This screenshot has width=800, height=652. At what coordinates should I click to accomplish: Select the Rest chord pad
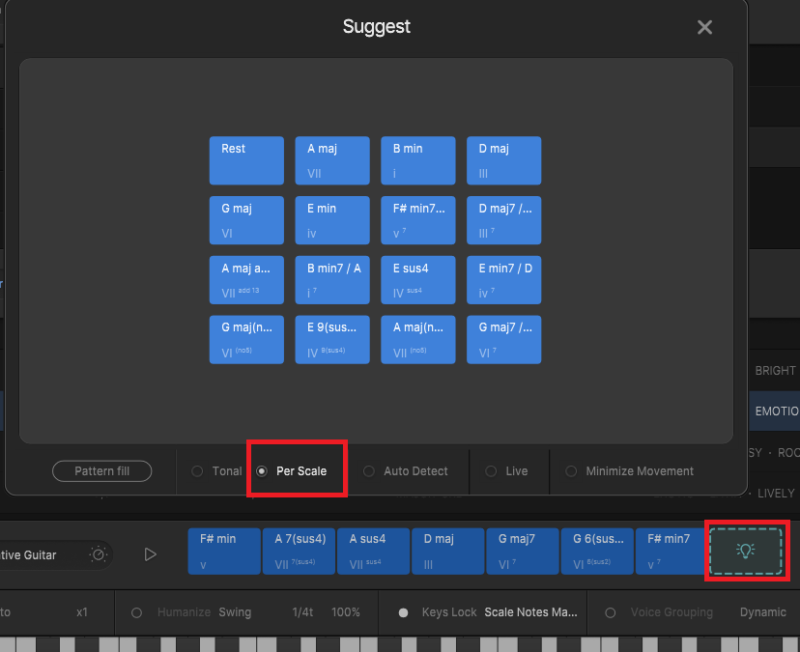246,160
